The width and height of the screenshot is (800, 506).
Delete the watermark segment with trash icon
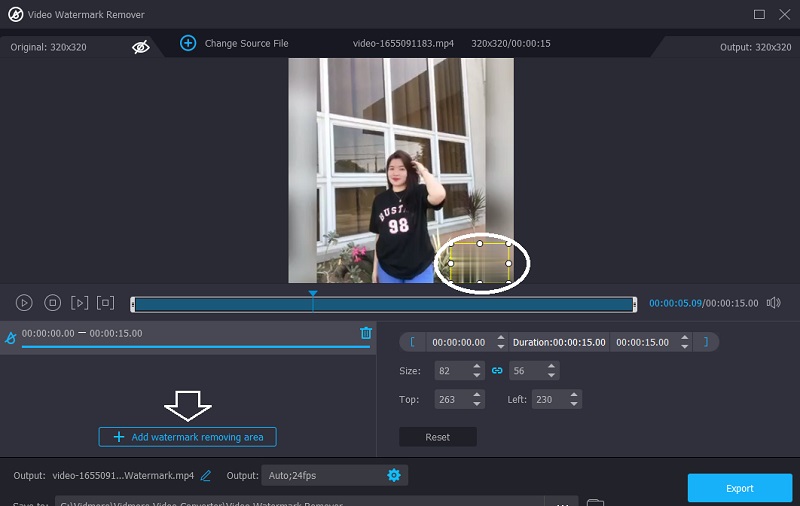(x=366, y=333)
